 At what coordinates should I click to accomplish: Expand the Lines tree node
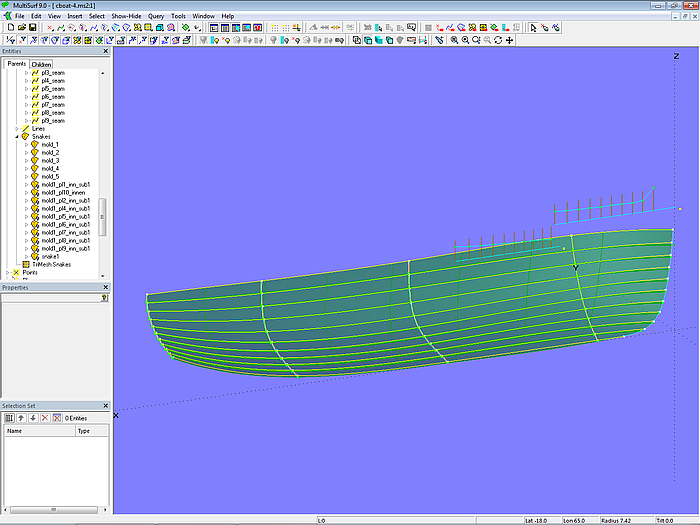tap(18, 128)
